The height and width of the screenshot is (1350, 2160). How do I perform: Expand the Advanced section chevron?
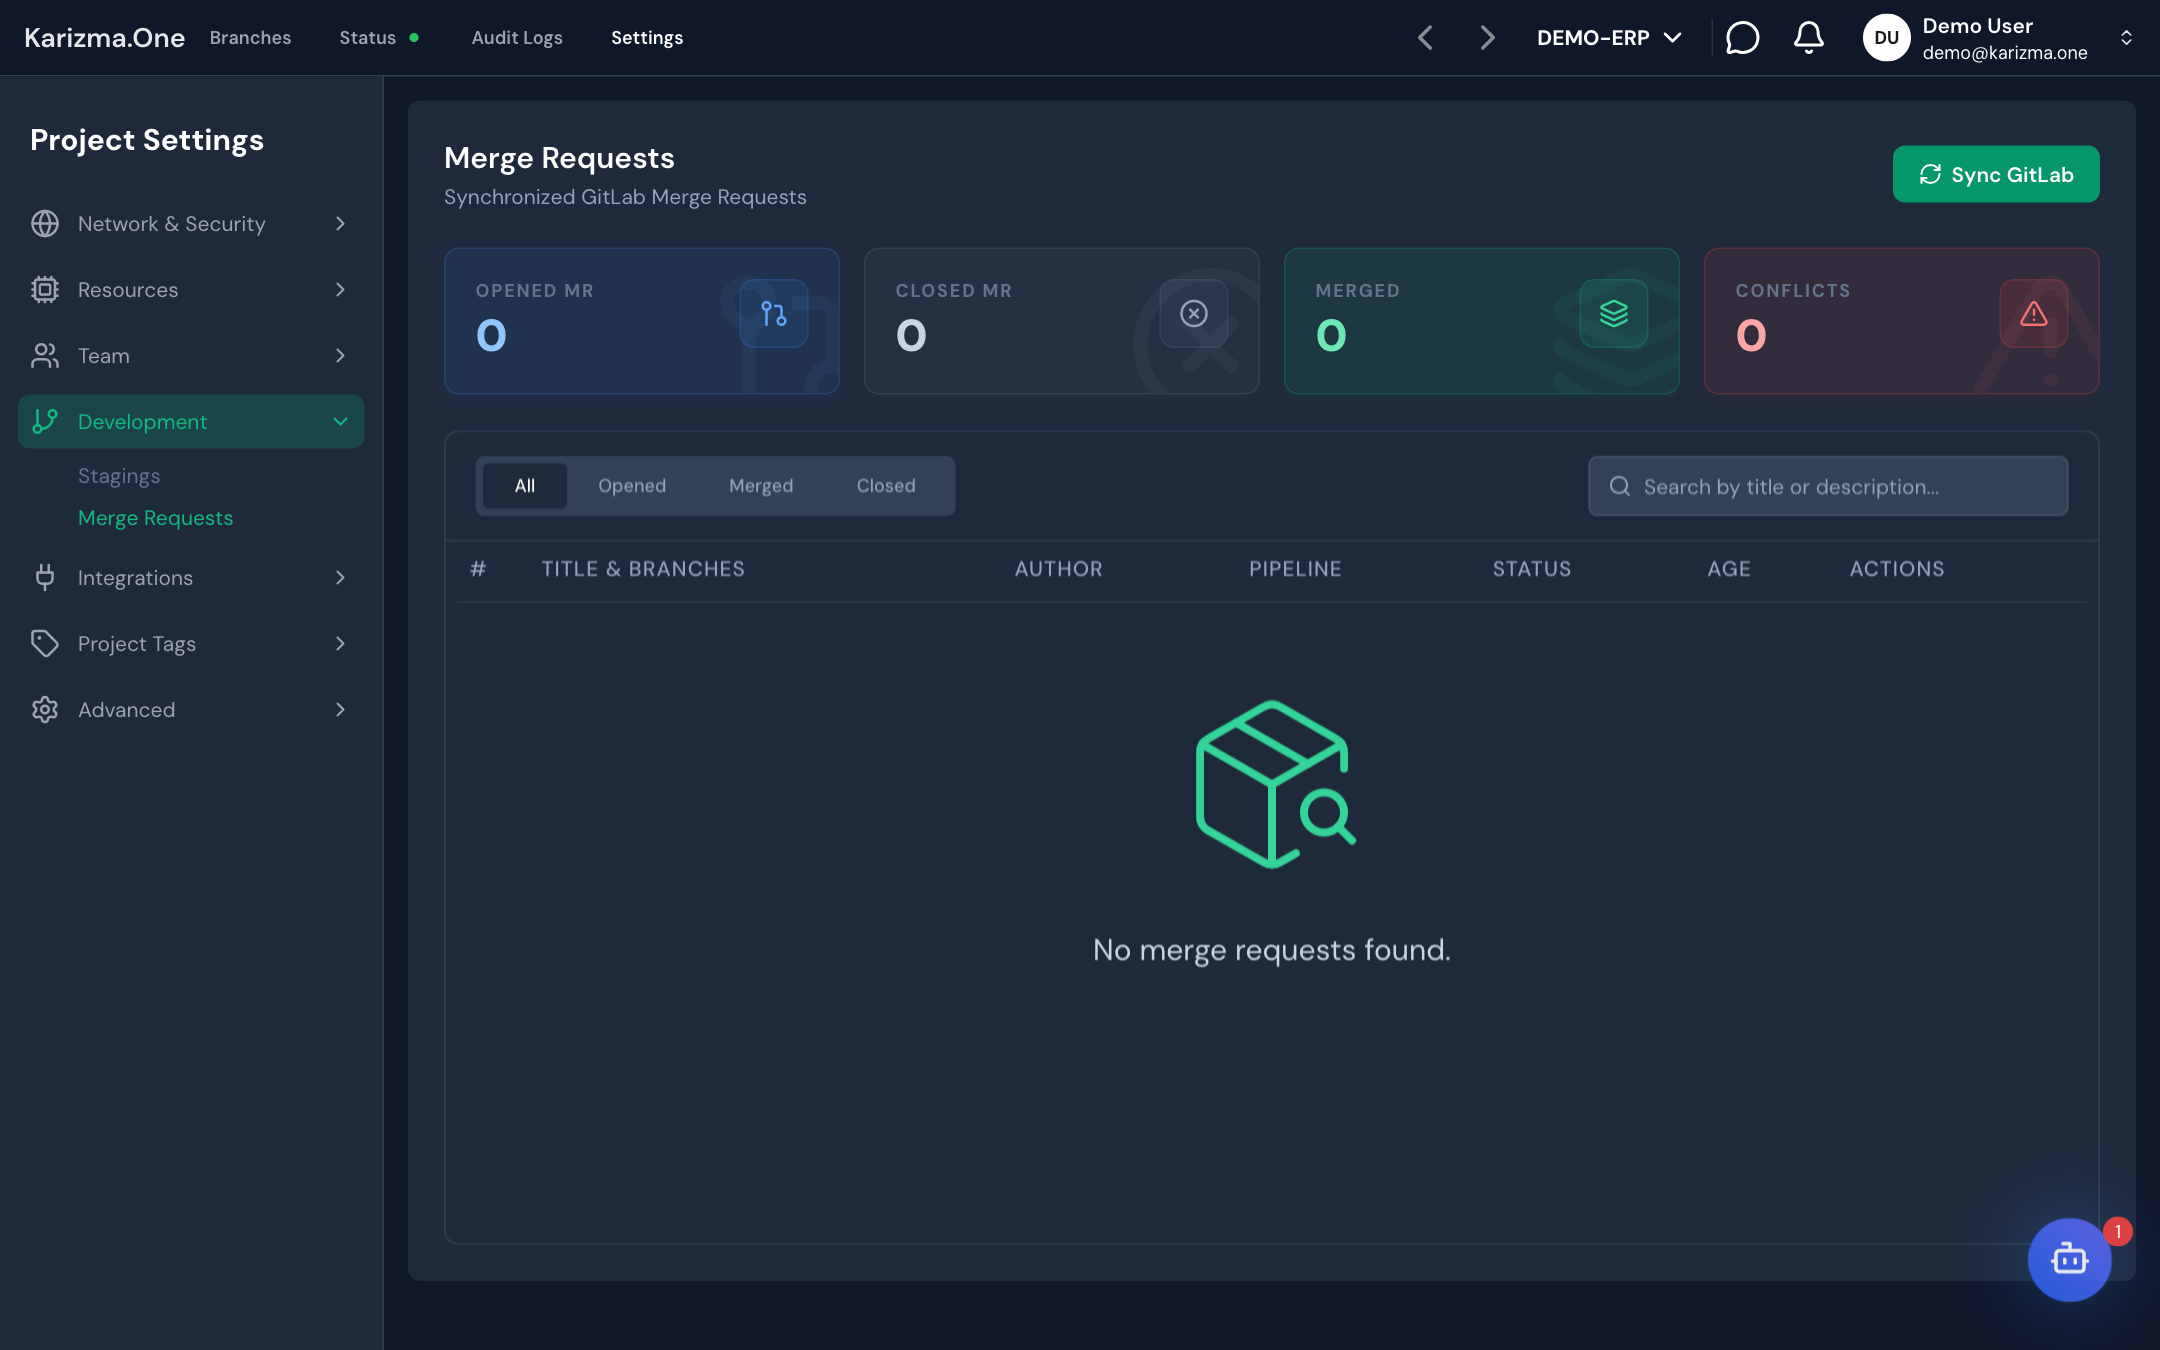click(340, 709)
